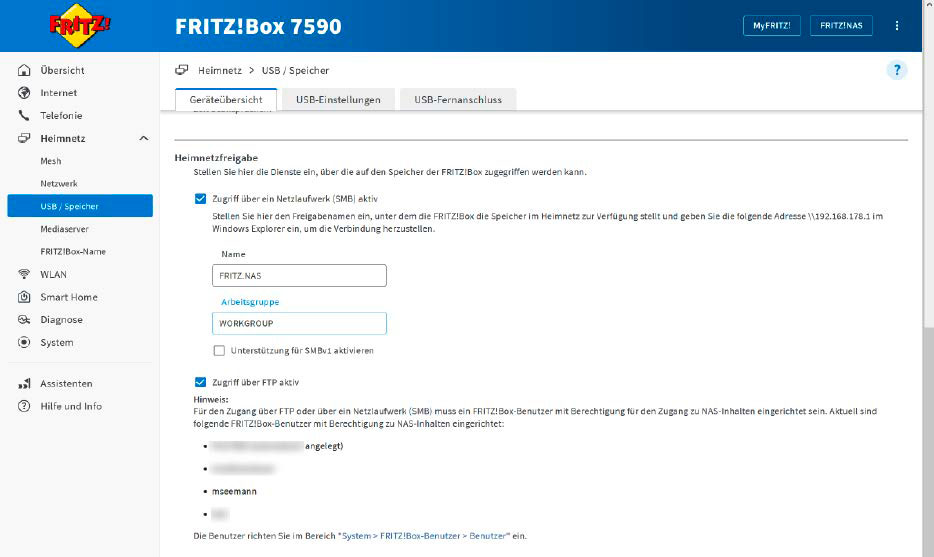934x557 pixels.
Task: Click the FRITZ!NAS button
Action: pos(841,26)
